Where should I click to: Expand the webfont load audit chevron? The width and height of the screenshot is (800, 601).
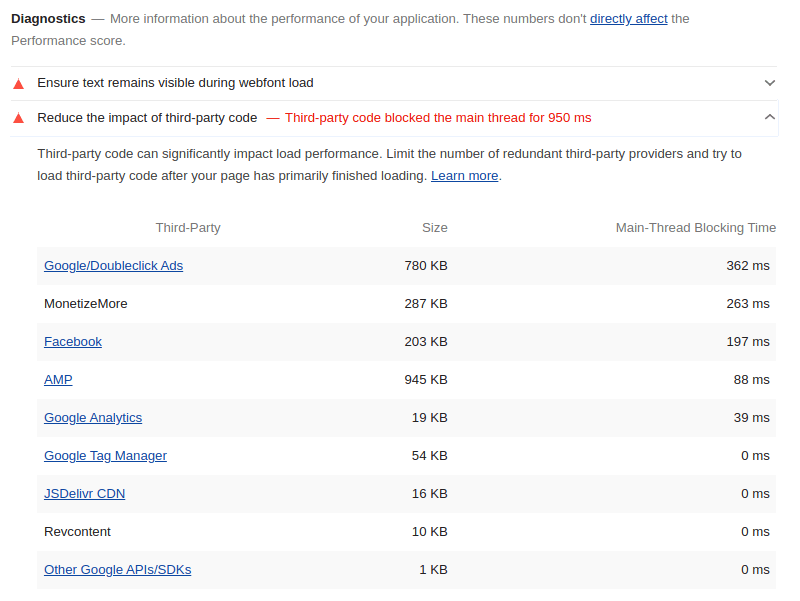coord(769,83)
